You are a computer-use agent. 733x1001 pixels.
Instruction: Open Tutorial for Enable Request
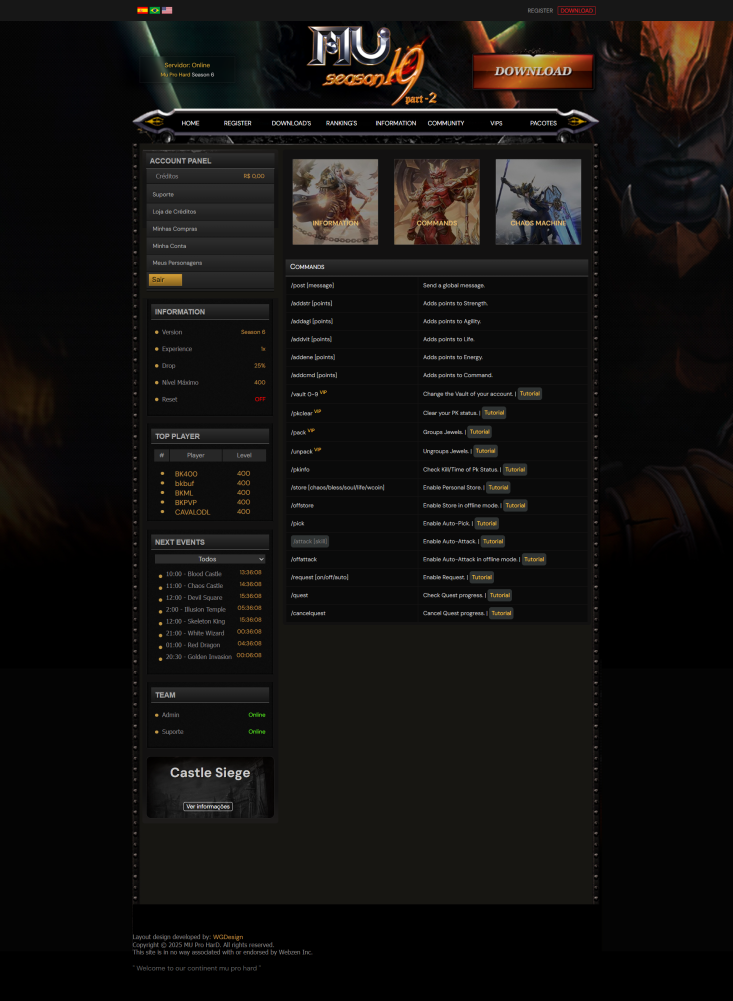coord(481,577)
